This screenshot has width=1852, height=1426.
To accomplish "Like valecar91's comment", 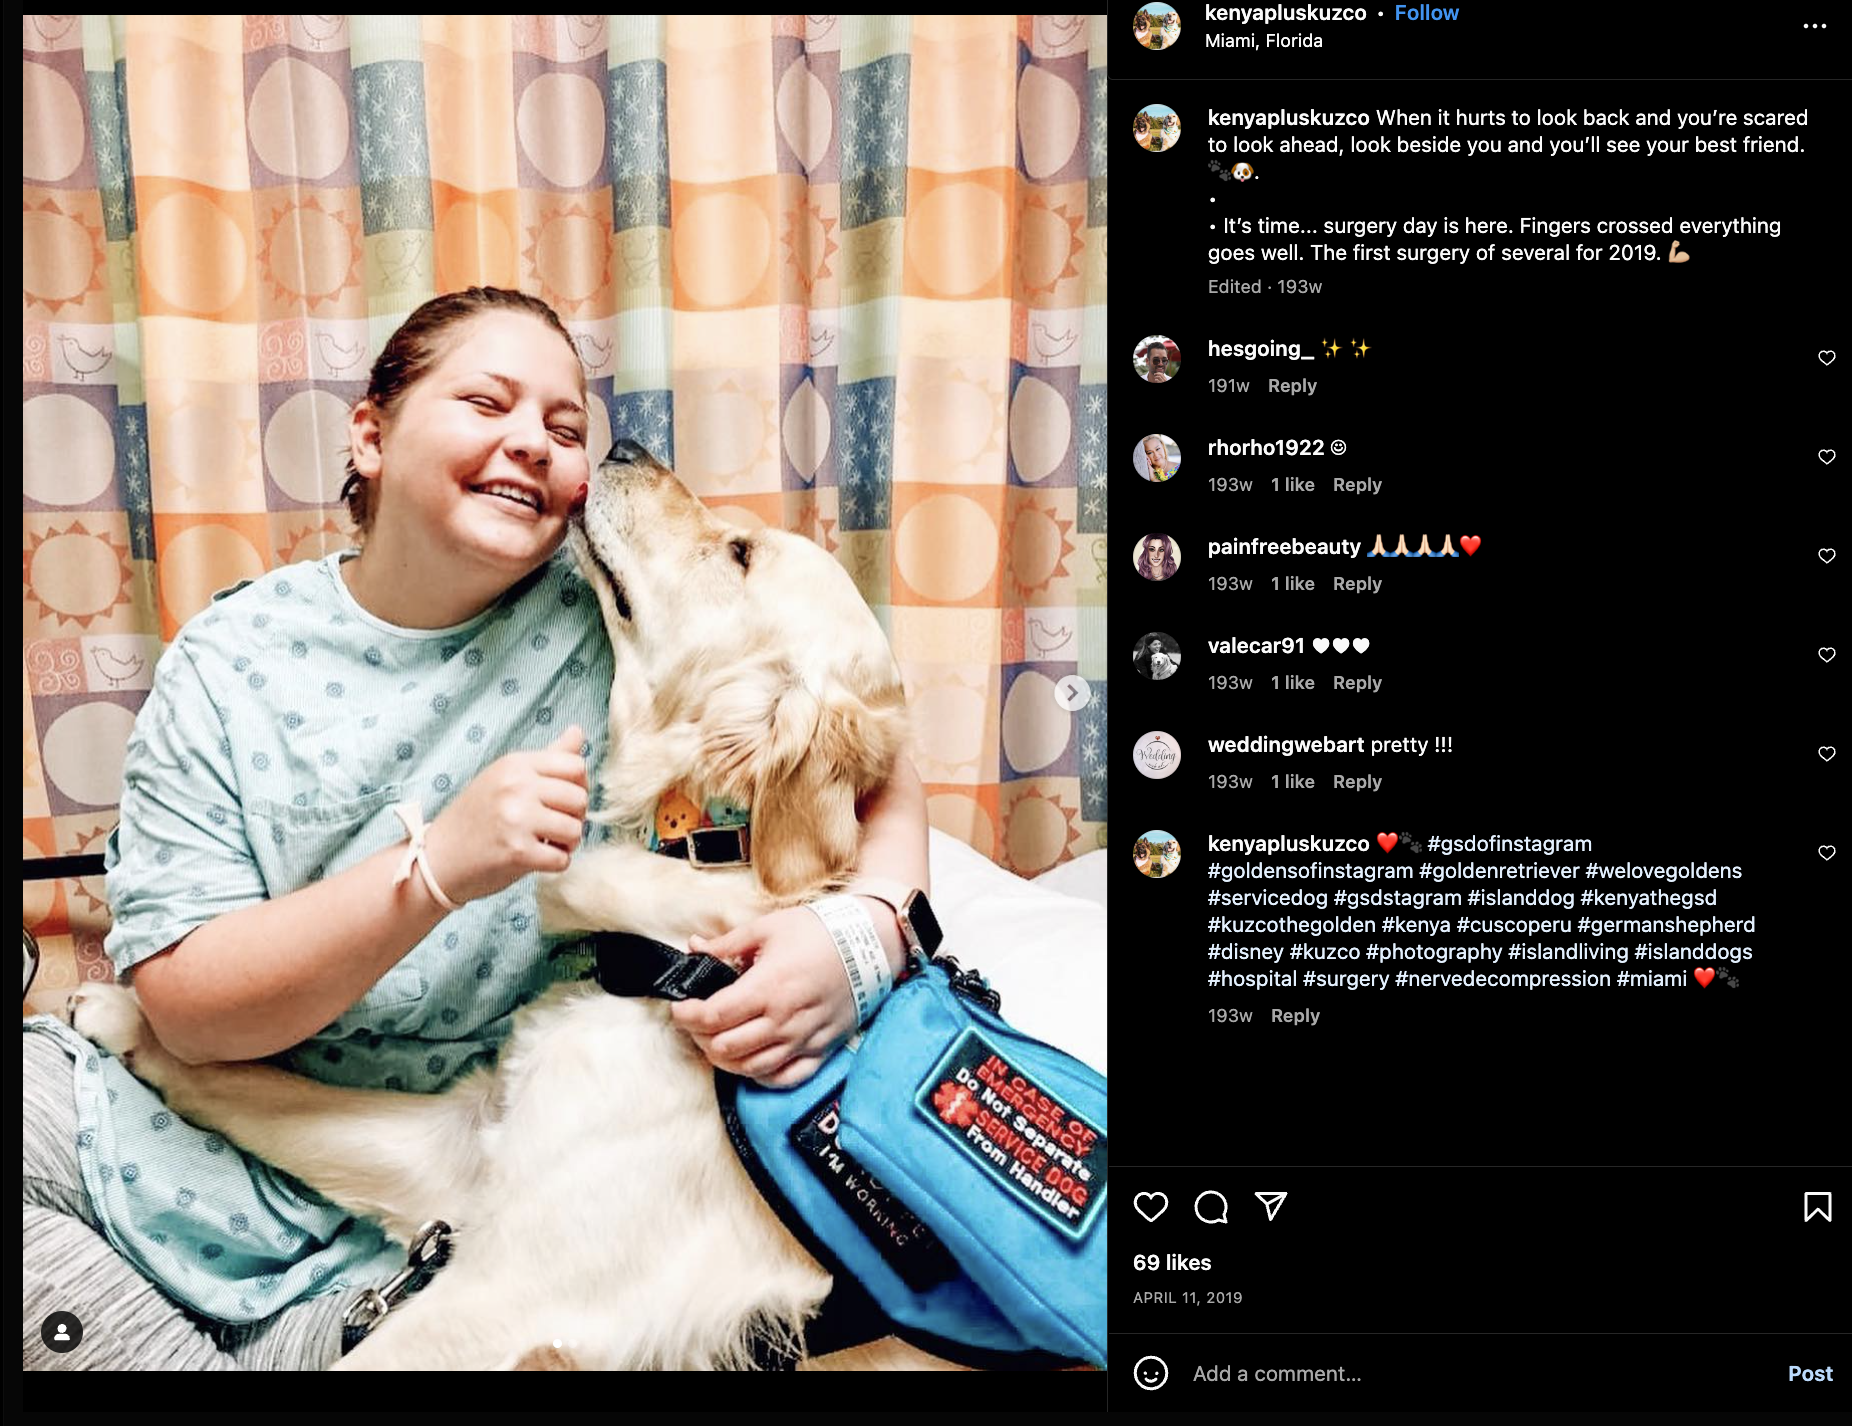I will 1826,655.
